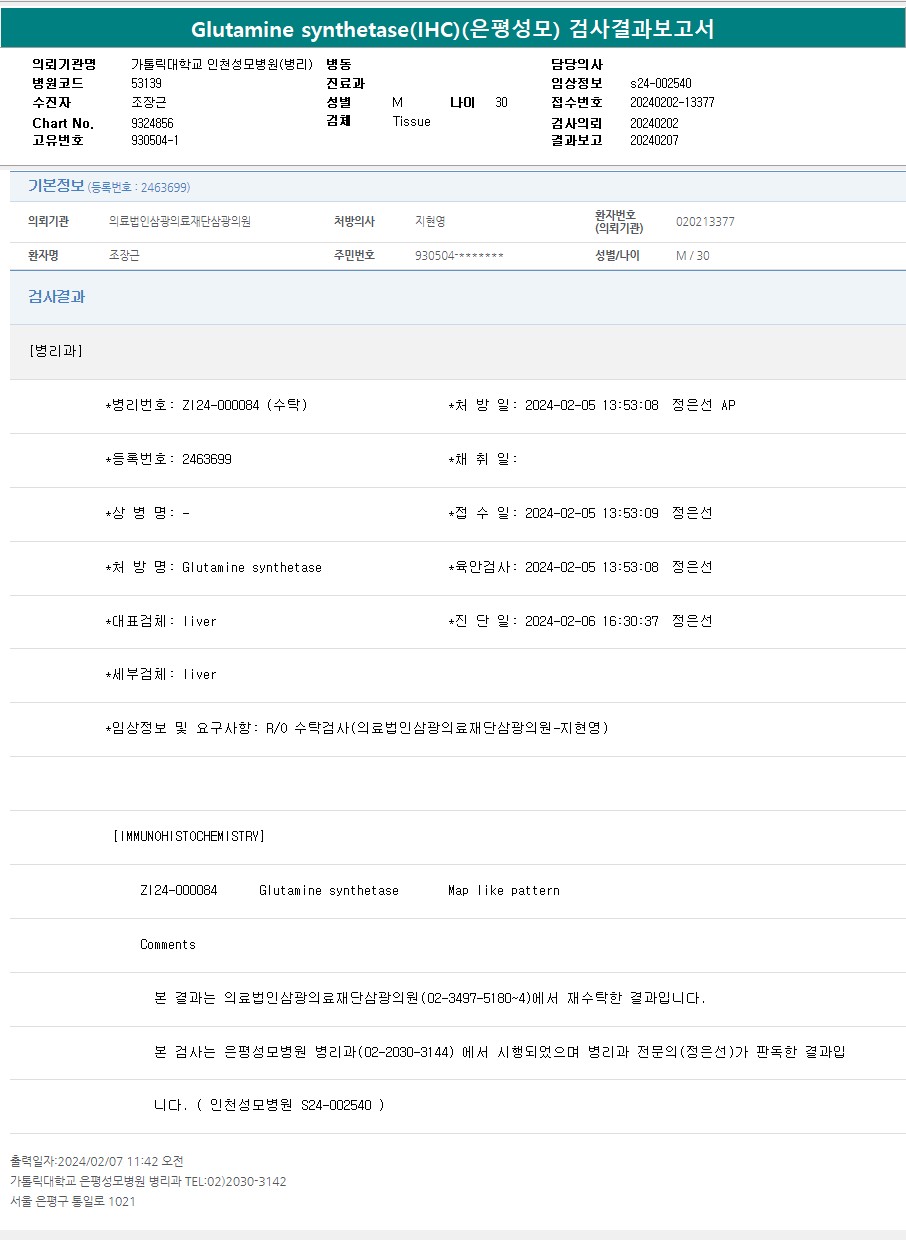Click the 출력일자 print date in footer

pyautogui.click(x=97, y=1161)
